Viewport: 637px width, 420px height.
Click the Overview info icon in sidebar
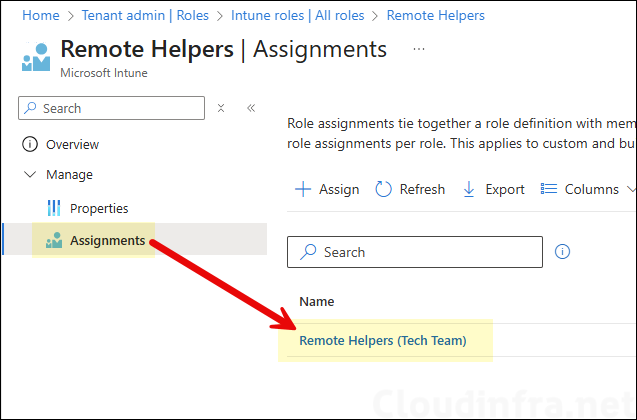[x=29, y=144]
